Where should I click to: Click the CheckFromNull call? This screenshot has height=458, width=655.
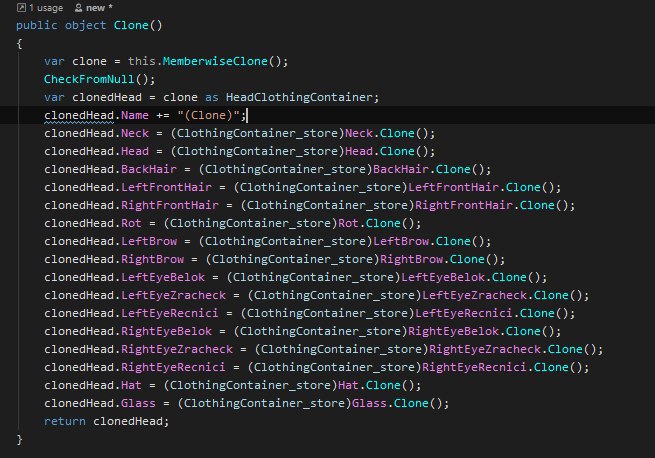(x=89, y=79)
